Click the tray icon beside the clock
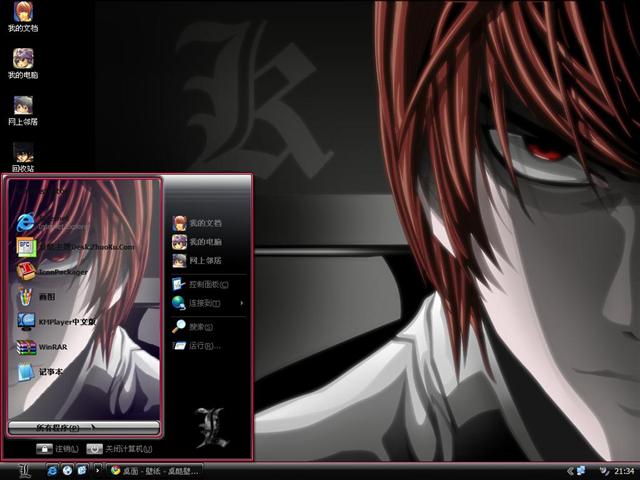 (x=604, y=471)
